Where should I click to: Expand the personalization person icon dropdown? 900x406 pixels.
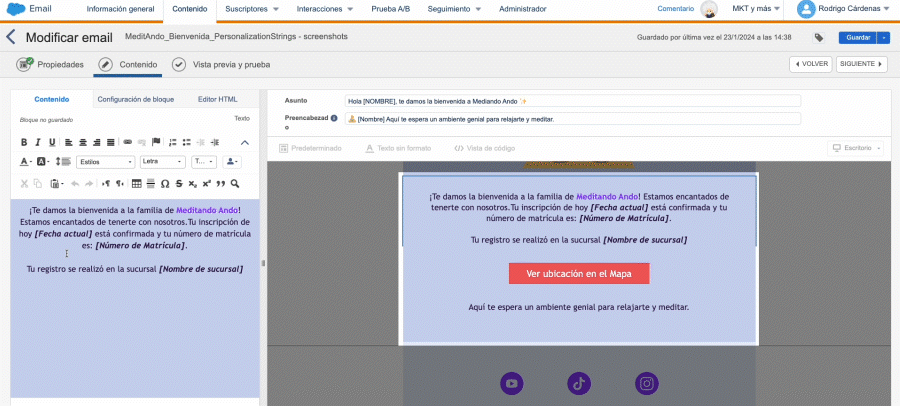233,162
